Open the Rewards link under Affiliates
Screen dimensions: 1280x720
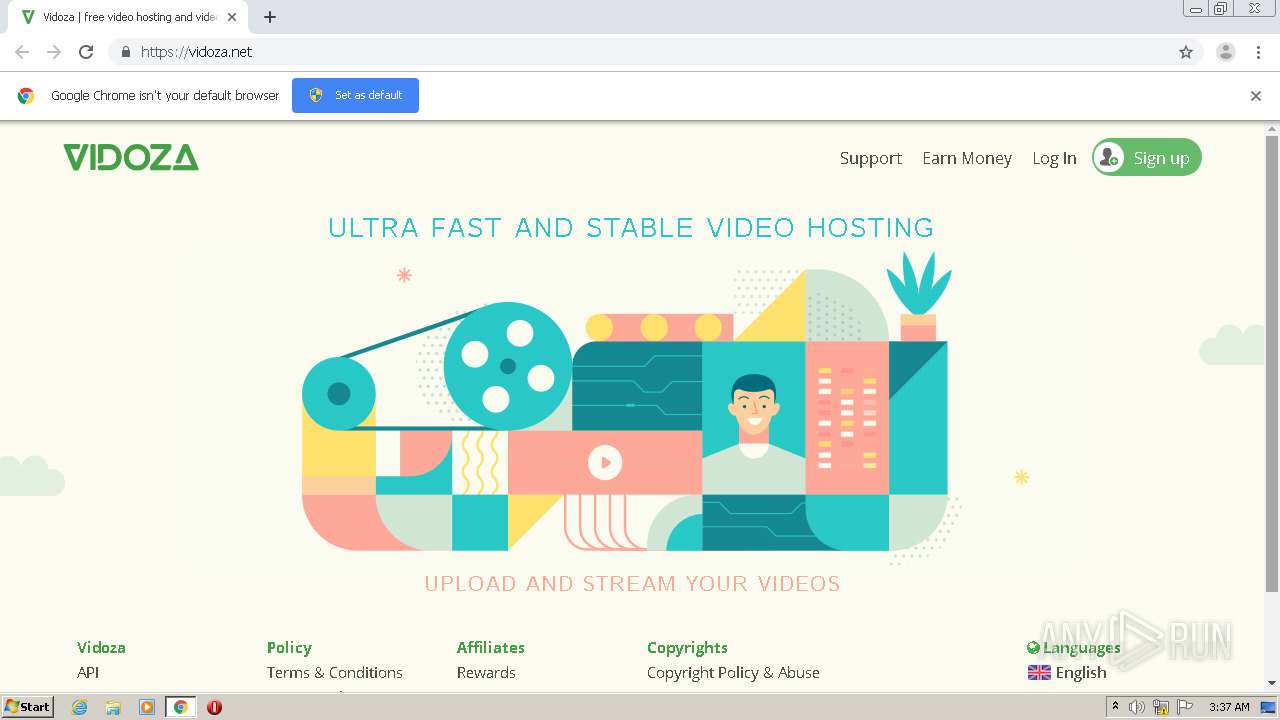tap(486, 673)
